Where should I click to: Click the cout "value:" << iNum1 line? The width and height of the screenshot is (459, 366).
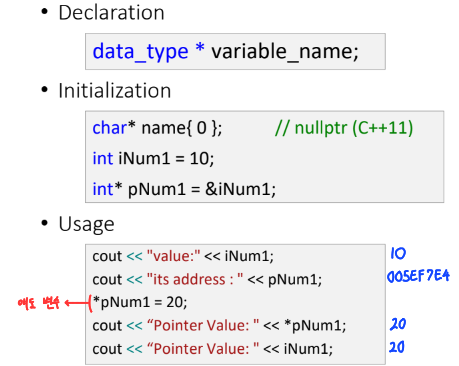(183, 256)
